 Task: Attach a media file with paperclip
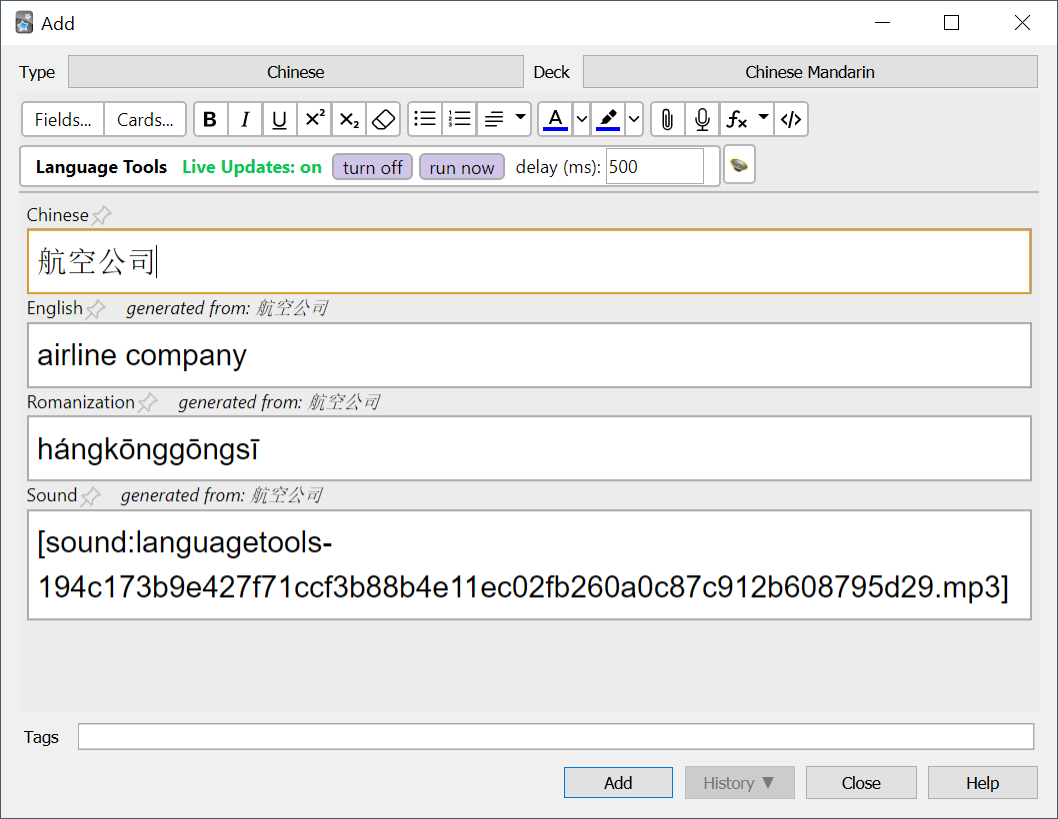point(667,119)
